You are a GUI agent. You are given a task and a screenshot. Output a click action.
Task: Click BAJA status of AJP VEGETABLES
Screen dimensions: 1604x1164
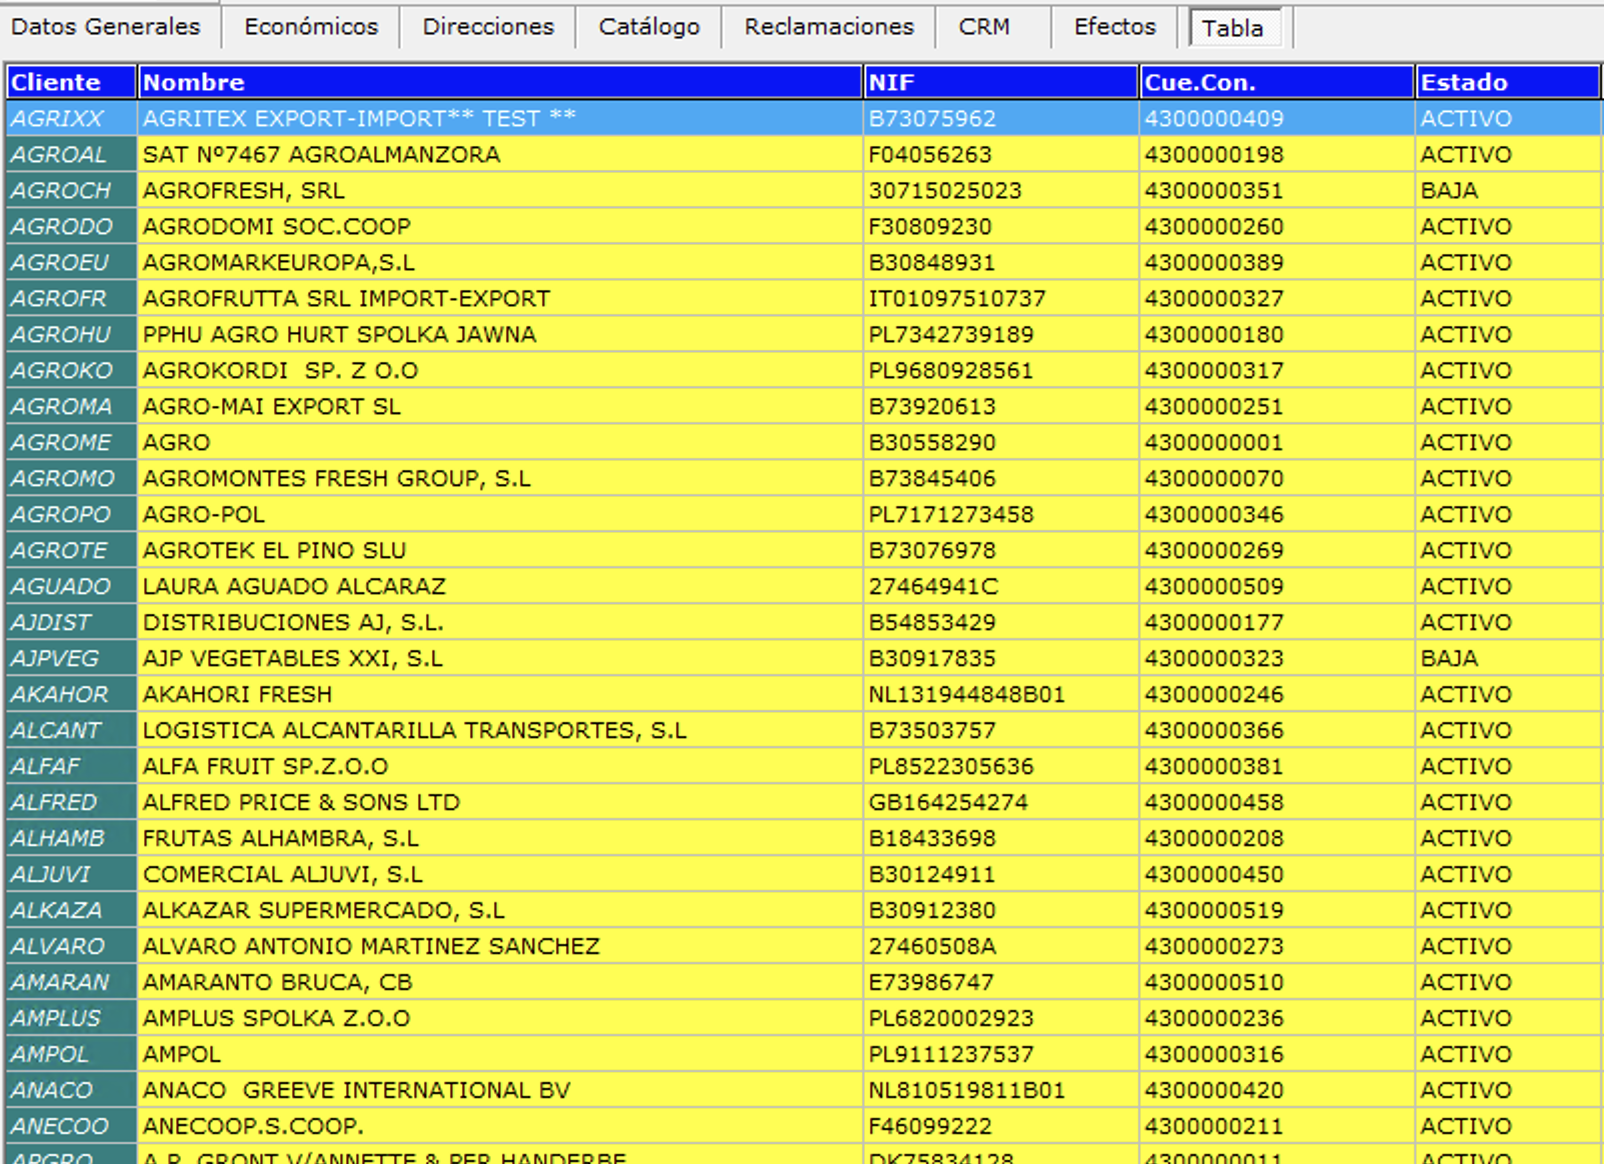[1449, 659]
